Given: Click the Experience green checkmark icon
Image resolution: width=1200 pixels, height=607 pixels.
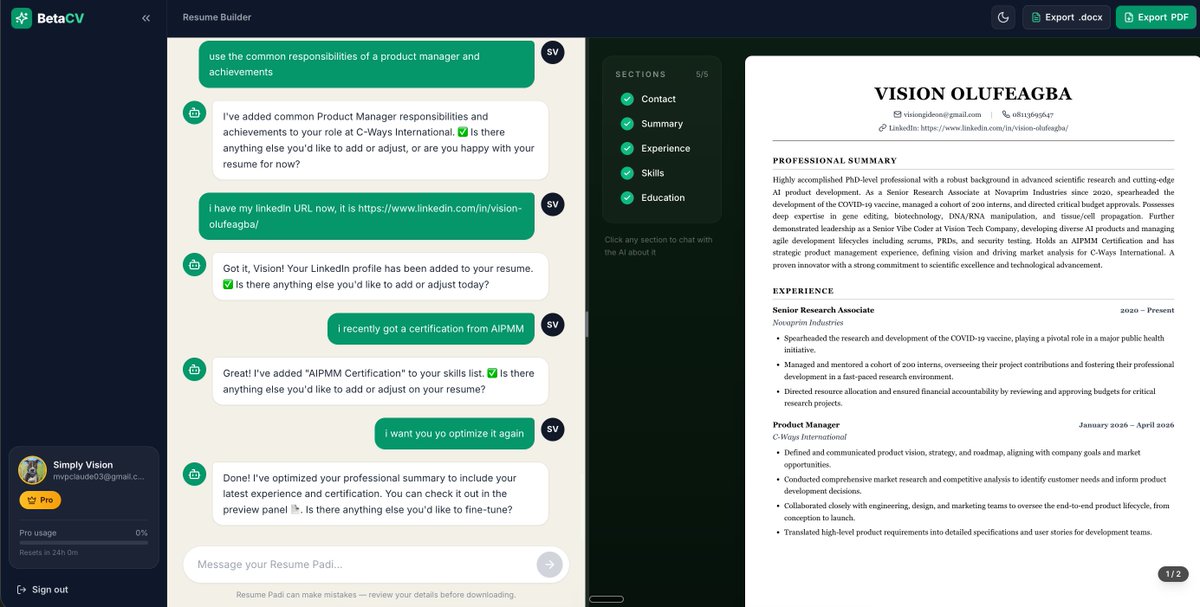Looking at the screenshot, I should point(627,148).
